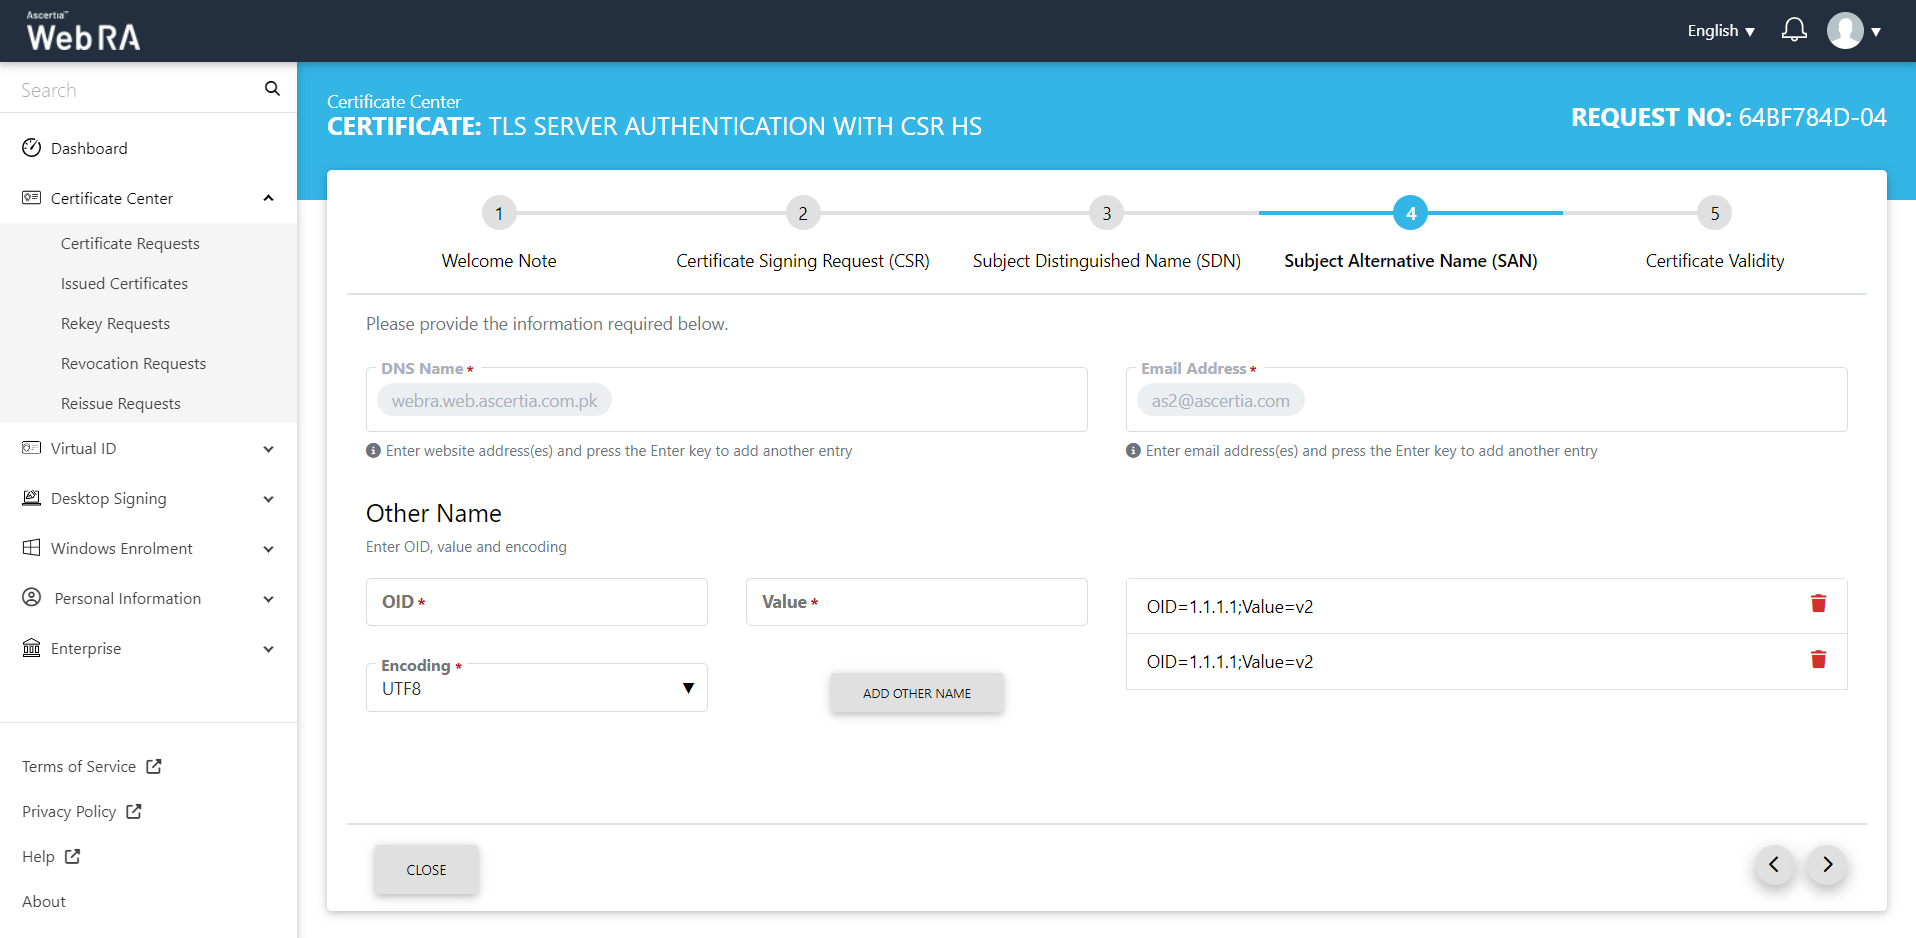Viewport: 1916px width, 938px height.
Task: Click the Certificate Center breadcrumb text
Action: 394,102
